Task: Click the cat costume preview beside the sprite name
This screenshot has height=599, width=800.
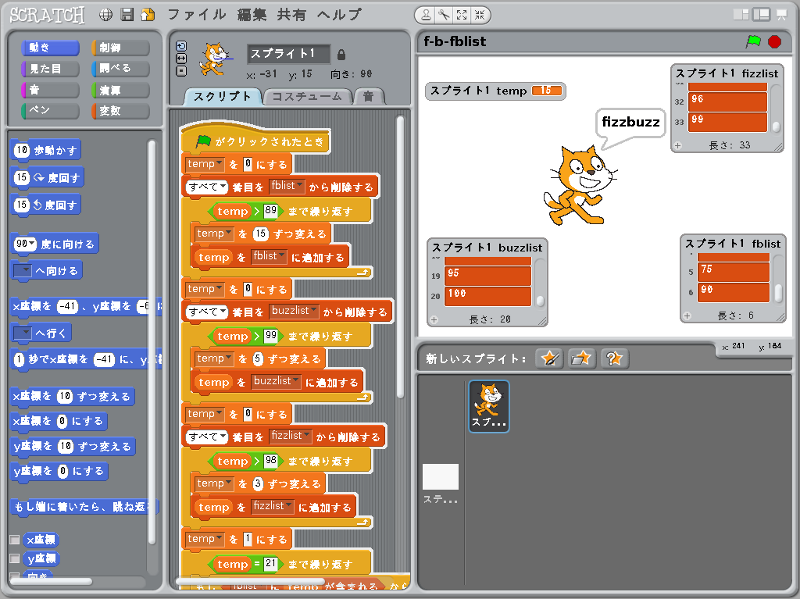Action: (x=214, y=59)
